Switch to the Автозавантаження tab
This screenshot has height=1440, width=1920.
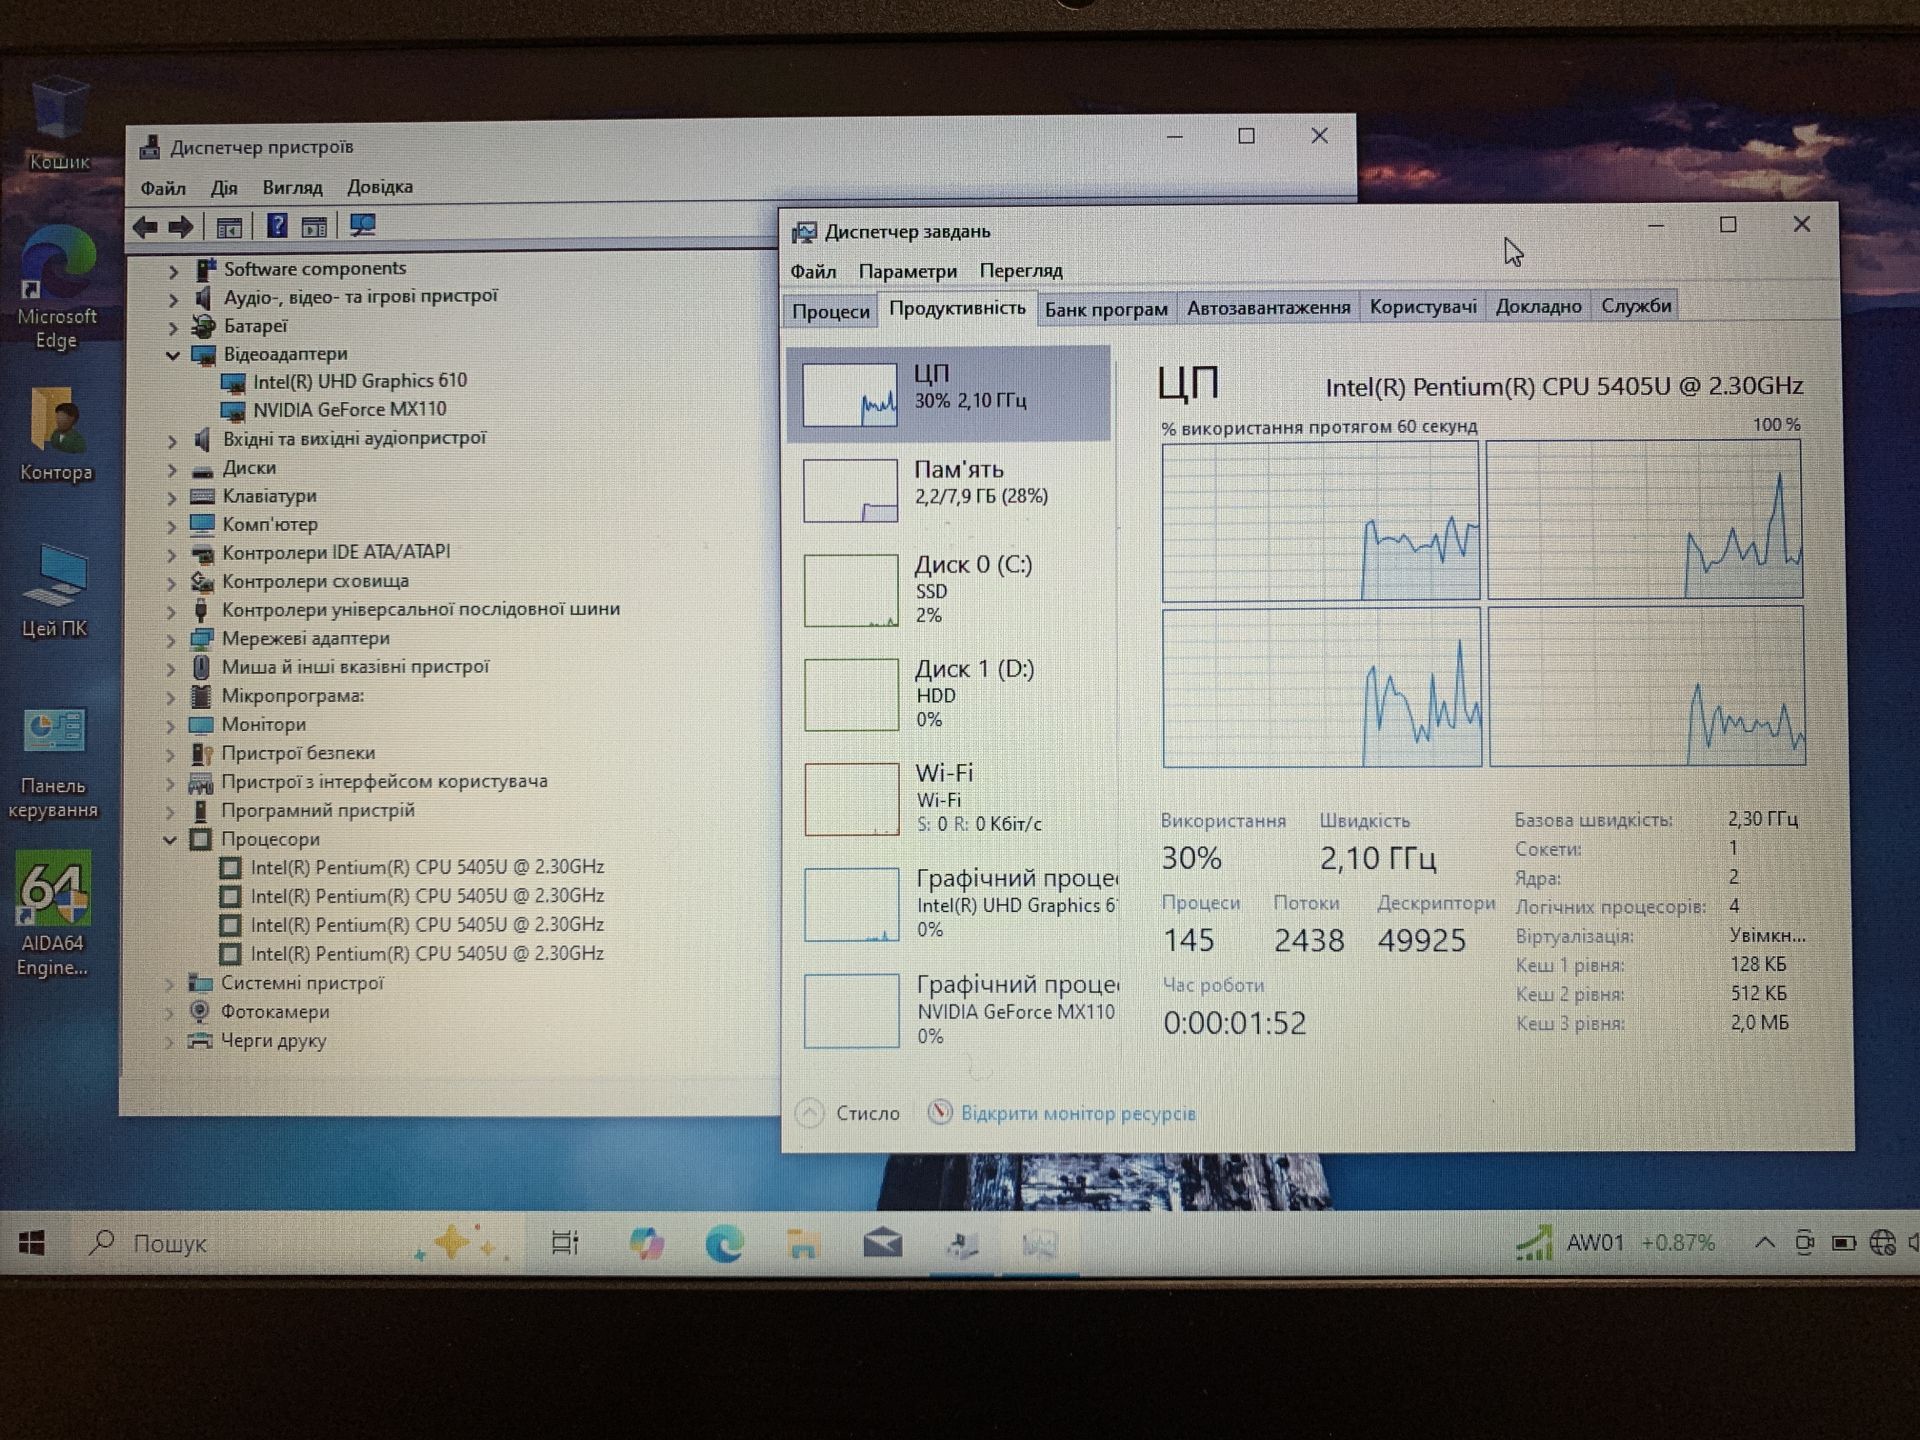1268,308
